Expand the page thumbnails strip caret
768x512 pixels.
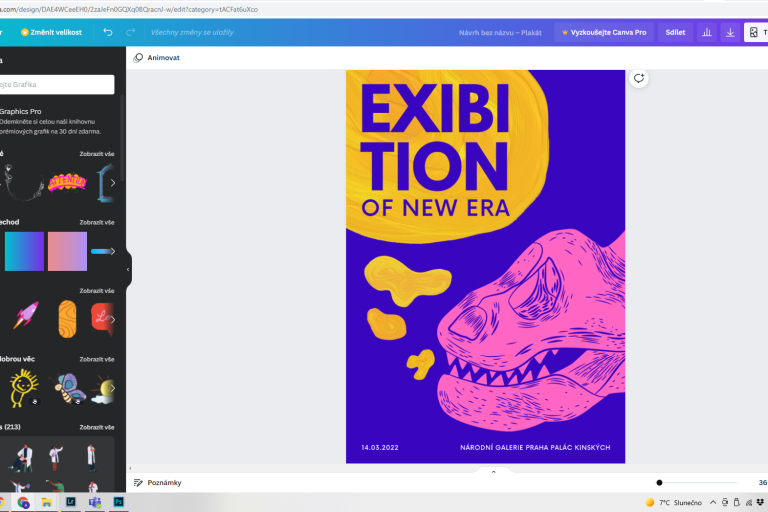tap(493, 472)
